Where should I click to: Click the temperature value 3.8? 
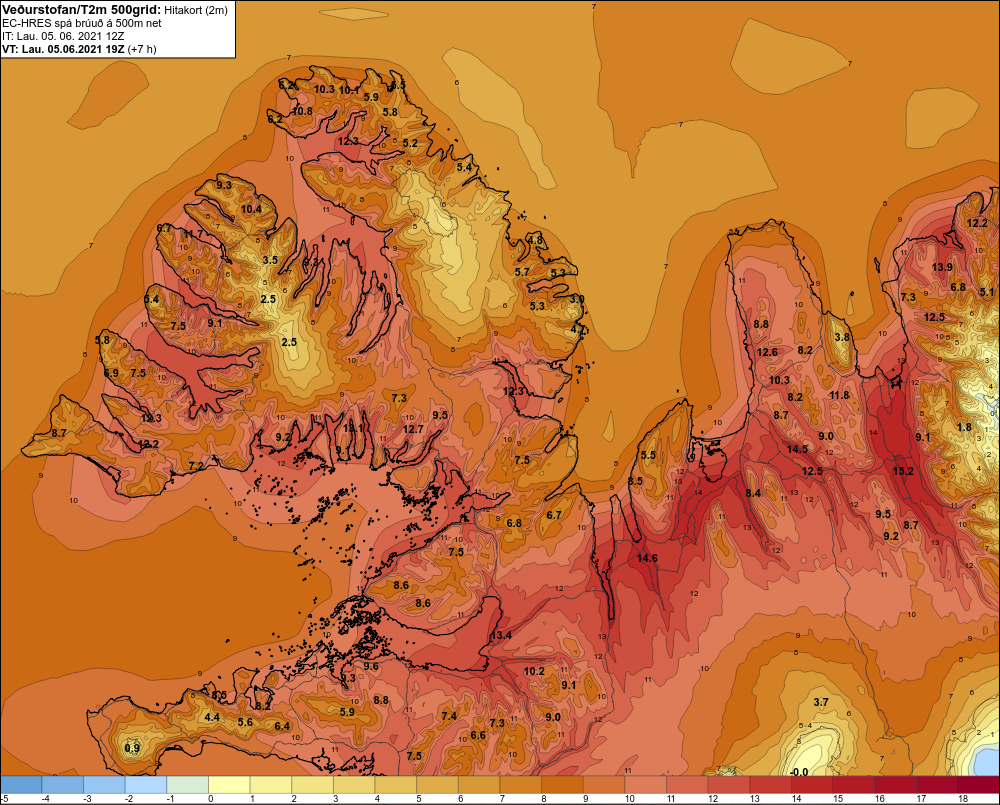[842, 337]
